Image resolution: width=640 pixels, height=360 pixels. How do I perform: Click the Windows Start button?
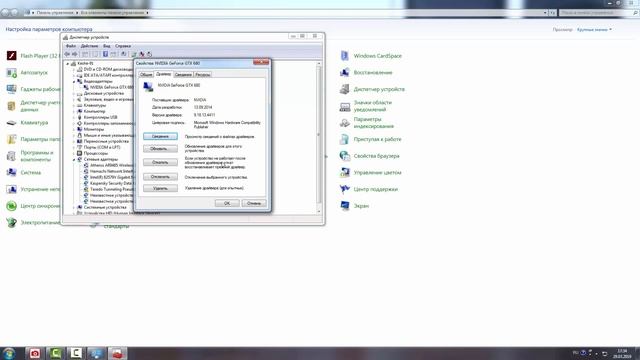point(9,353)
